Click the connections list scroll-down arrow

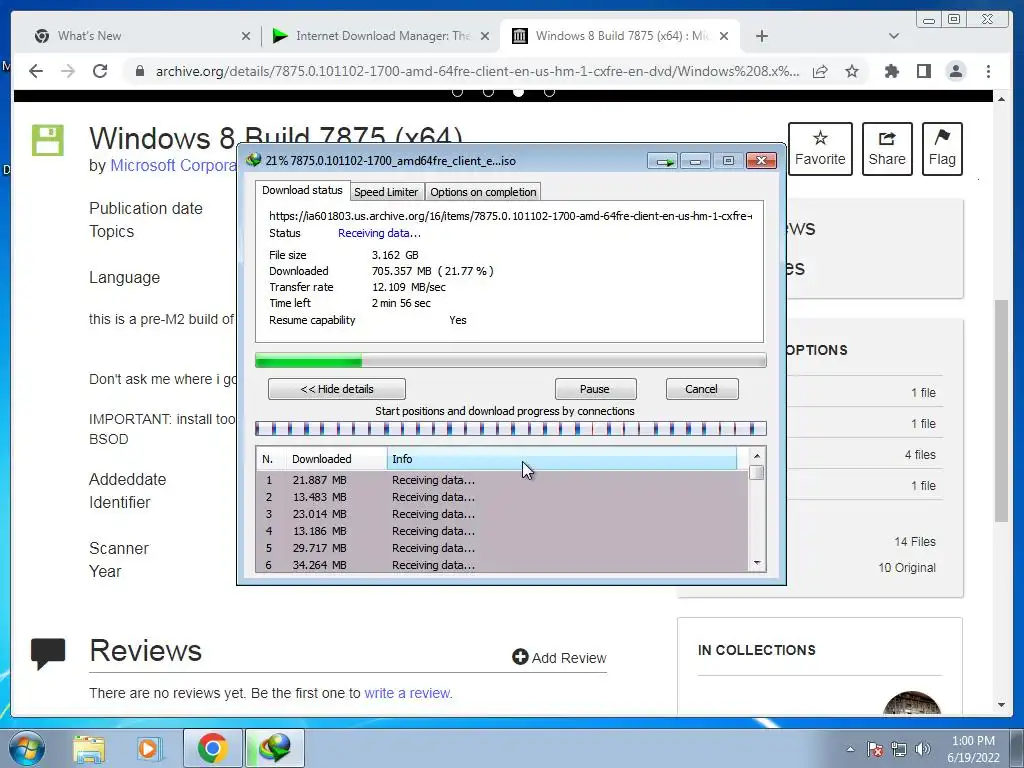point(757,563)
